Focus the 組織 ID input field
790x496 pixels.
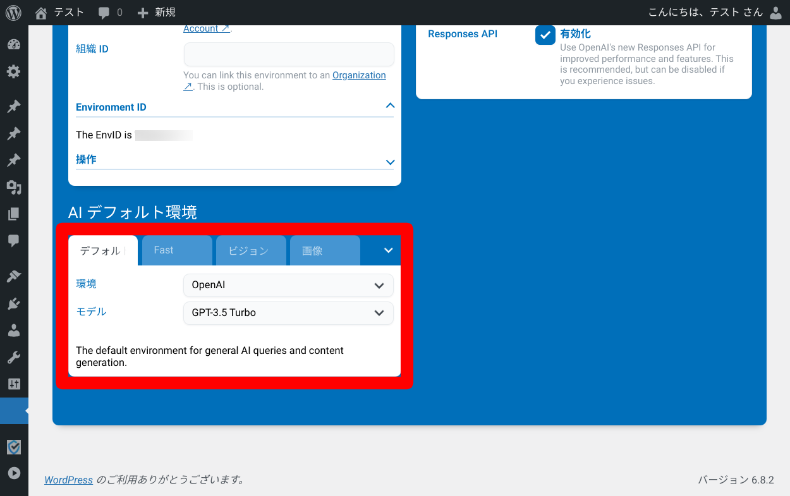(289, 54)
